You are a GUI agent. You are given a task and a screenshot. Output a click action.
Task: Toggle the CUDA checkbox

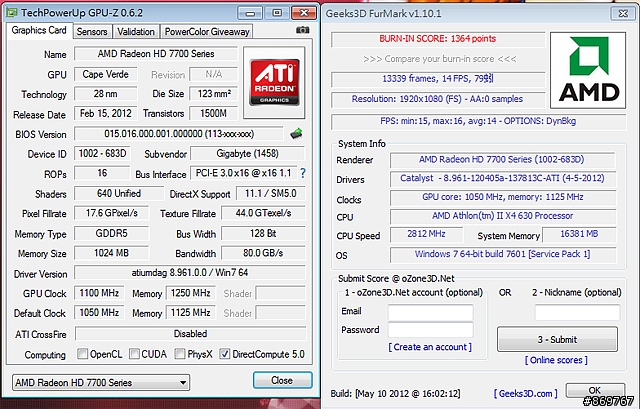point(134,353)
